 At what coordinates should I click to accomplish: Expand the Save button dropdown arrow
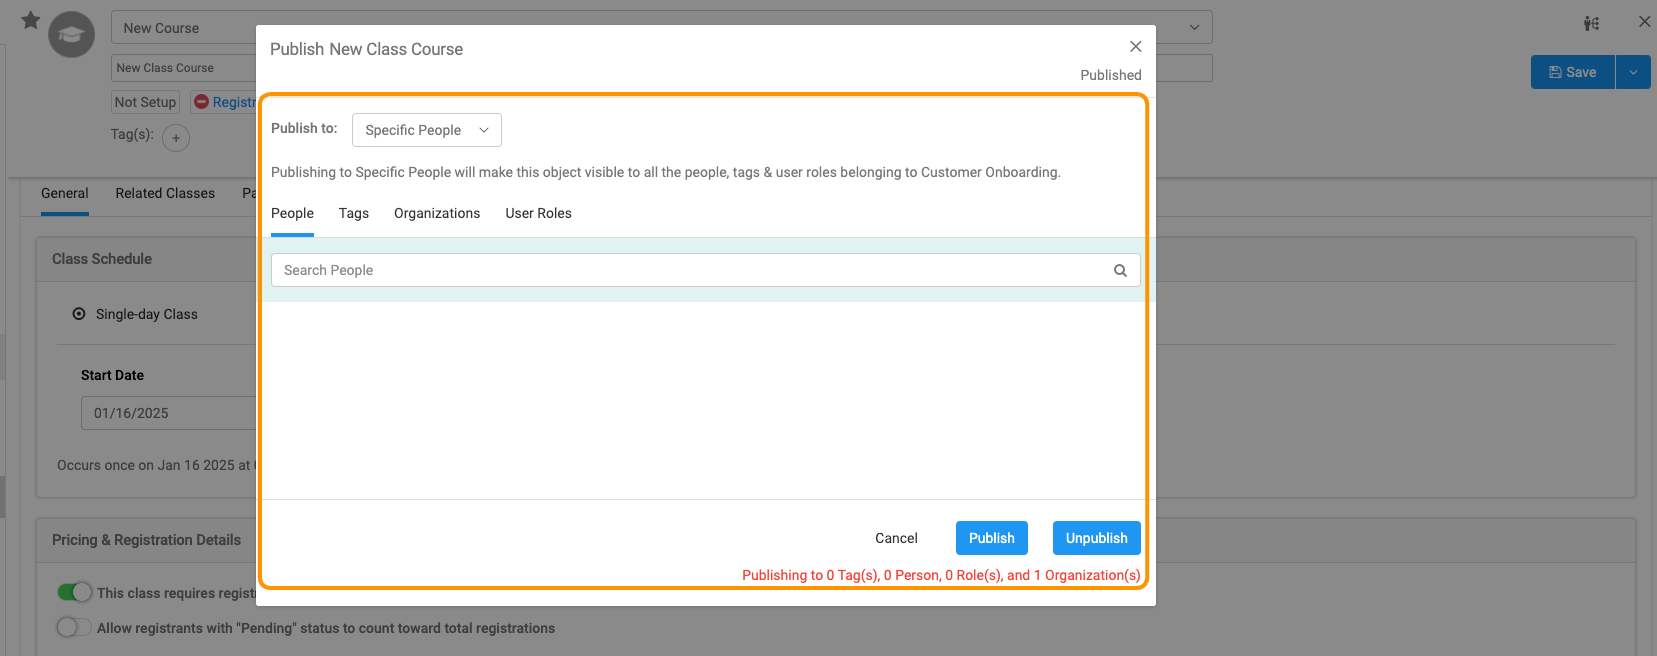coord(1633,72)
